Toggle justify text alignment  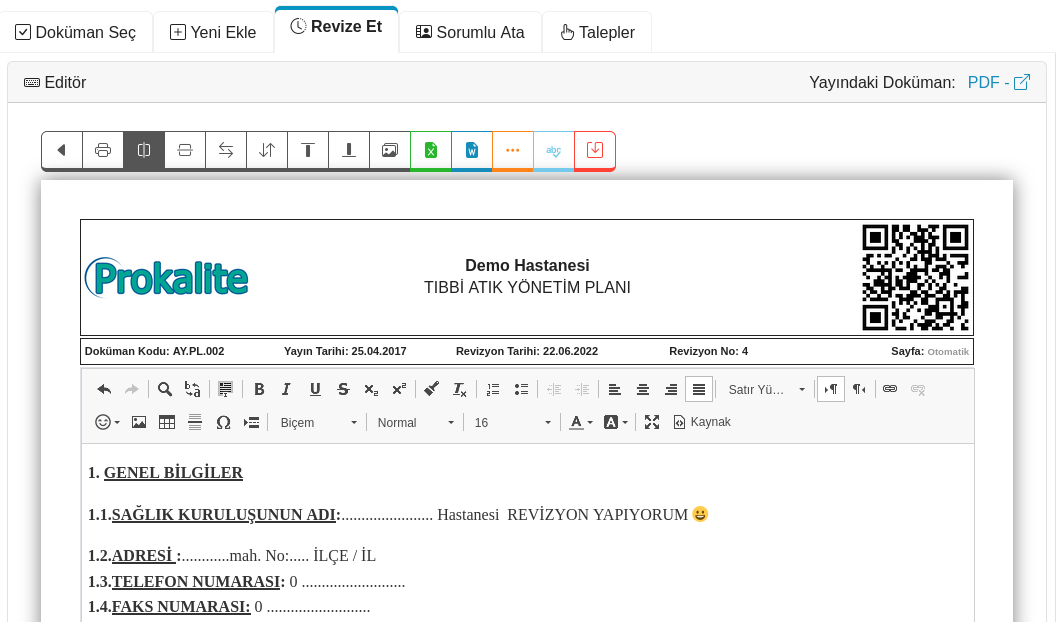click(x=699, y=390)
